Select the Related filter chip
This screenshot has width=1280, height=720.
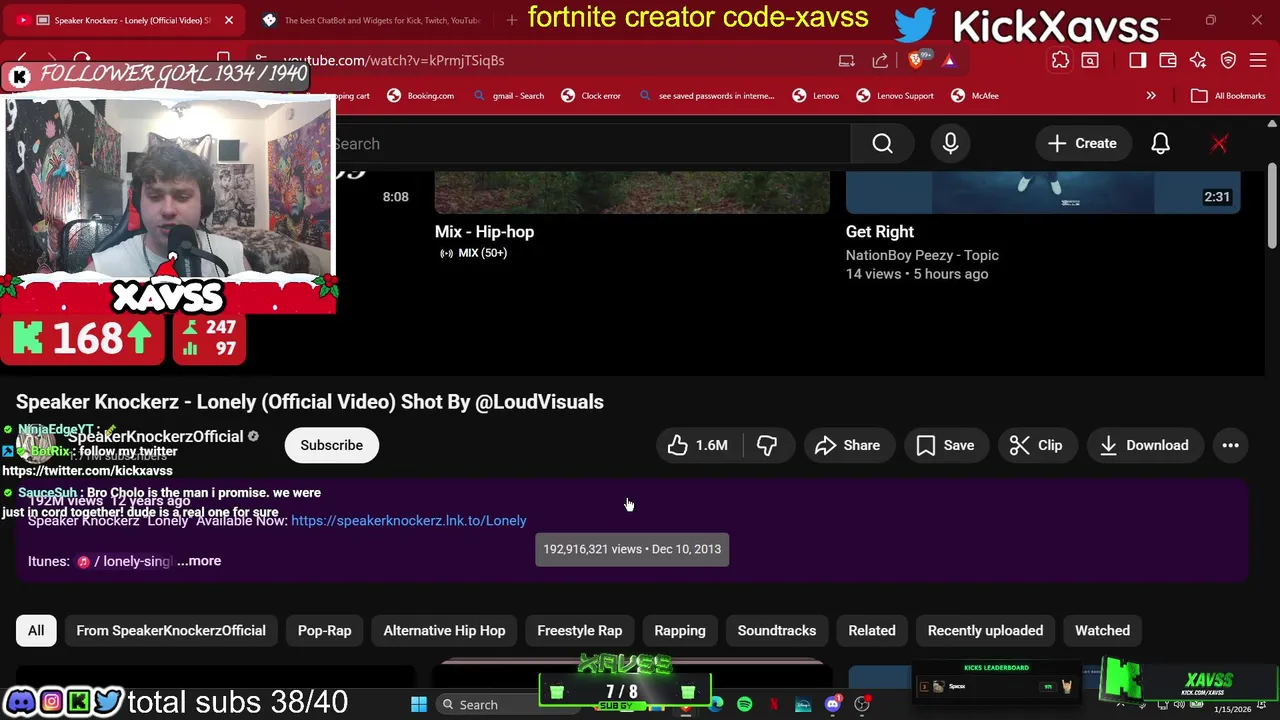872,631
